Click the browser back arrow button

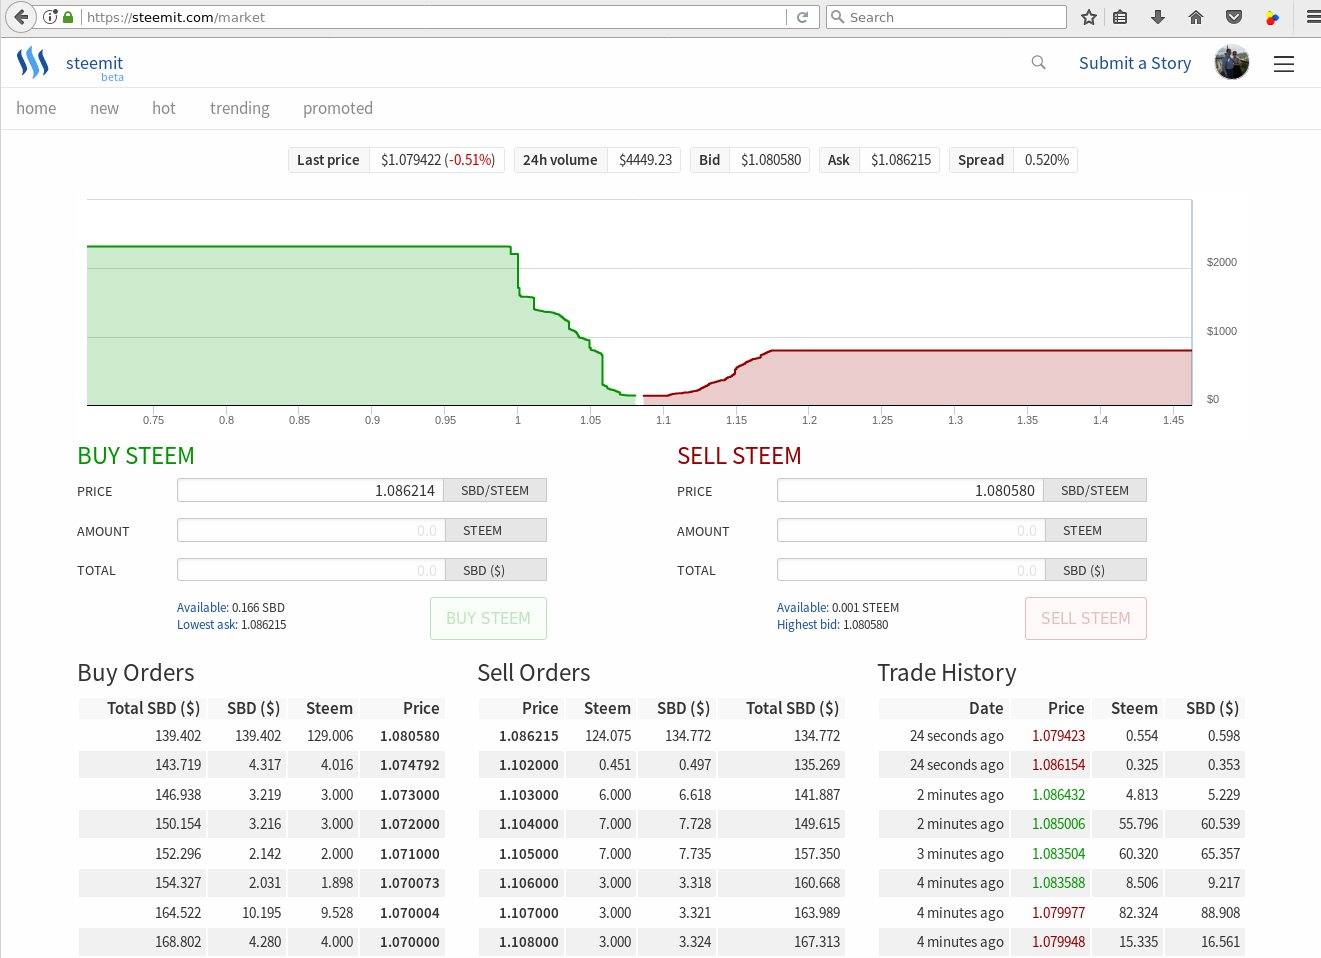[x=21, y=17]
